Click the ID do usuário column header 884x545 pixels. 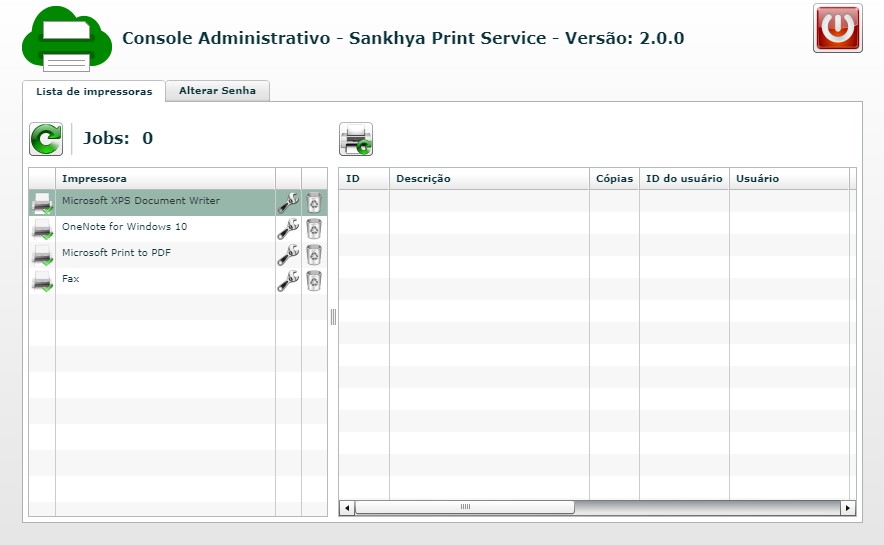point(684,178)
